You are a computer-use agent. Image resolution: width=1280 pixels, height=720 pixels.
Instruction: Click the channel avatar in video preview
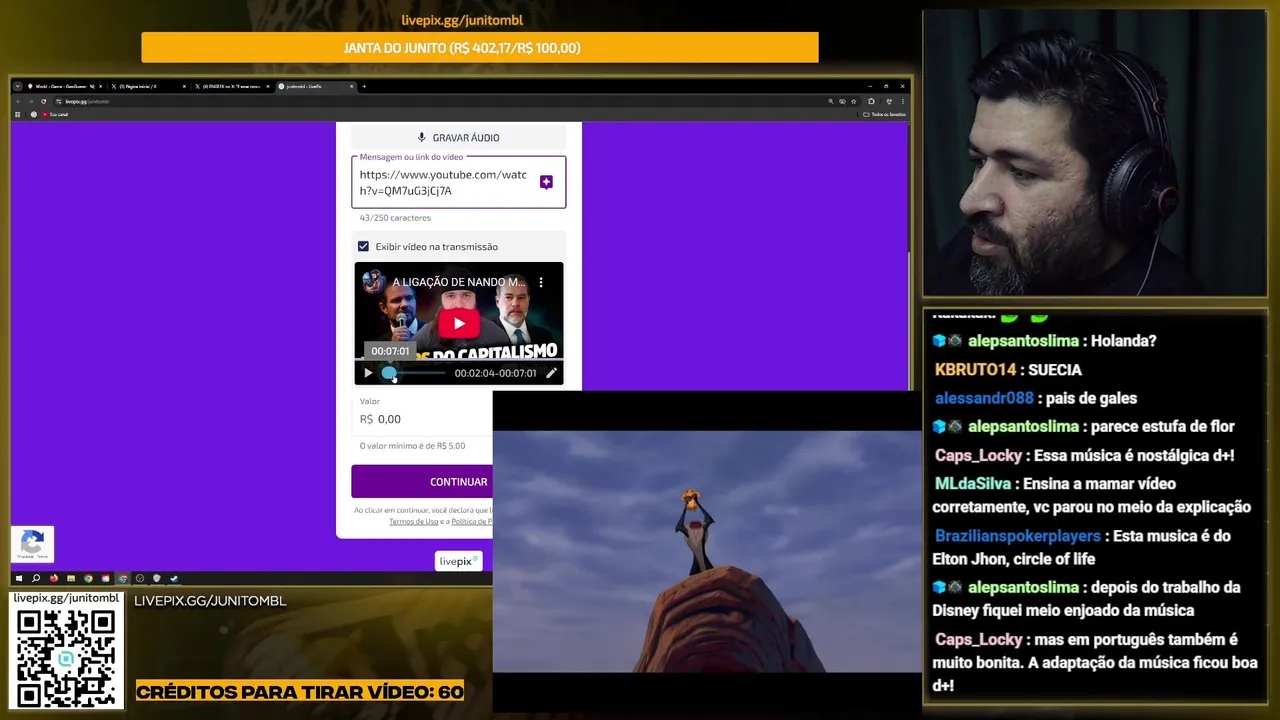coord(373,282)
